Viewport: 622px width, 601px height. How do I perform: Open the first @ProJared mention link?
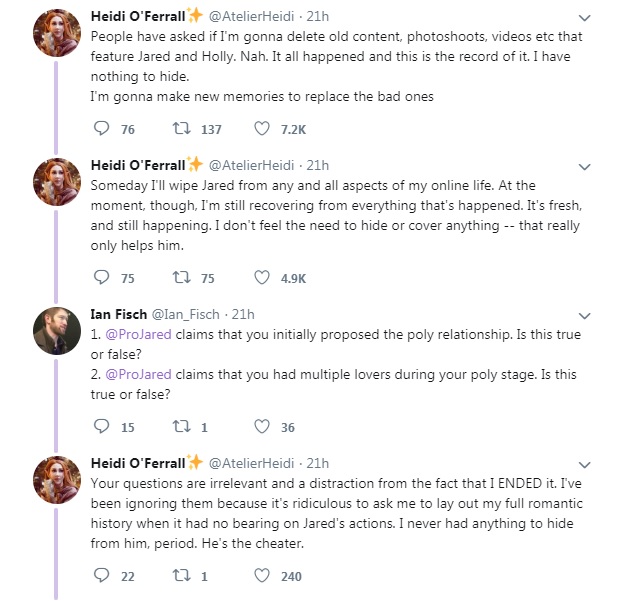click(x=138, y=334)
